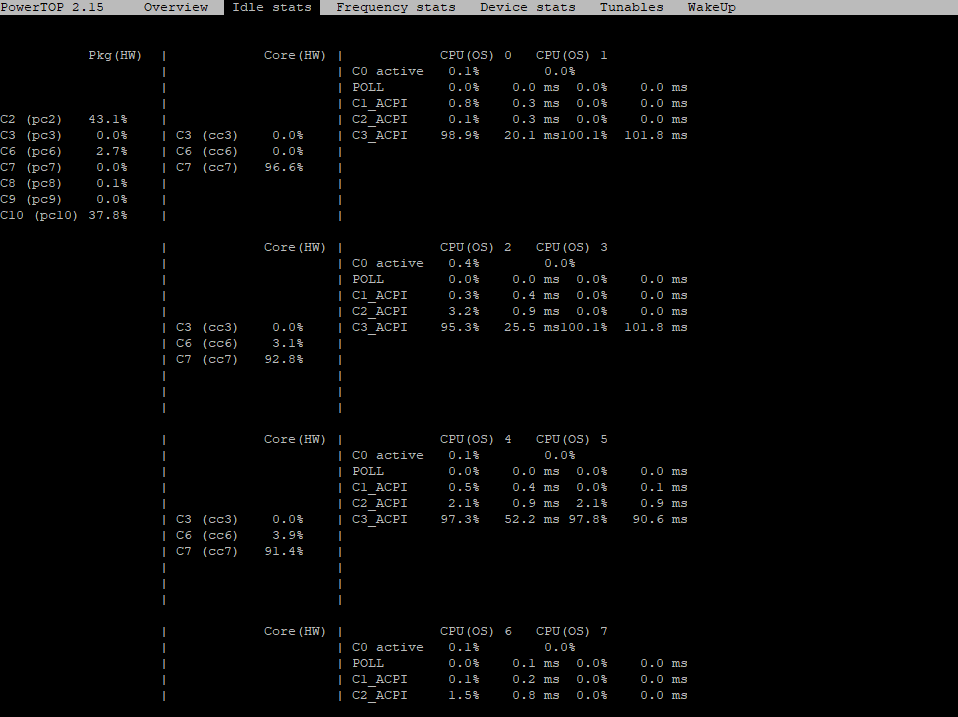Screen dimensions: 958x717
Task: Select the CPU(OS) 1 header
Action: coord(571,56)
